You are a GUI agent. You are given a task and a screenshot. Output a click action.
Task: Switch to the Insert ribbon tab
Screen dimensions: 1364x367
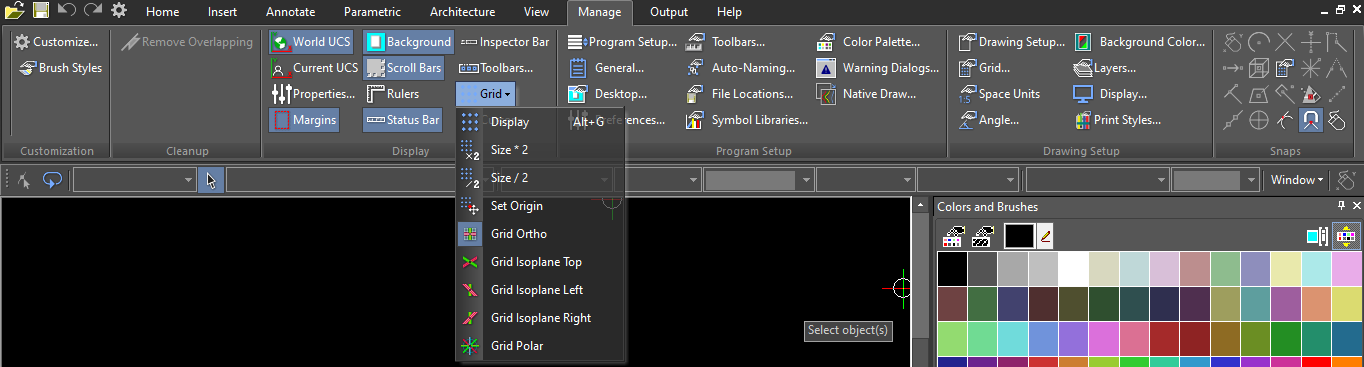pyautogui.click(x=223, y=12)
